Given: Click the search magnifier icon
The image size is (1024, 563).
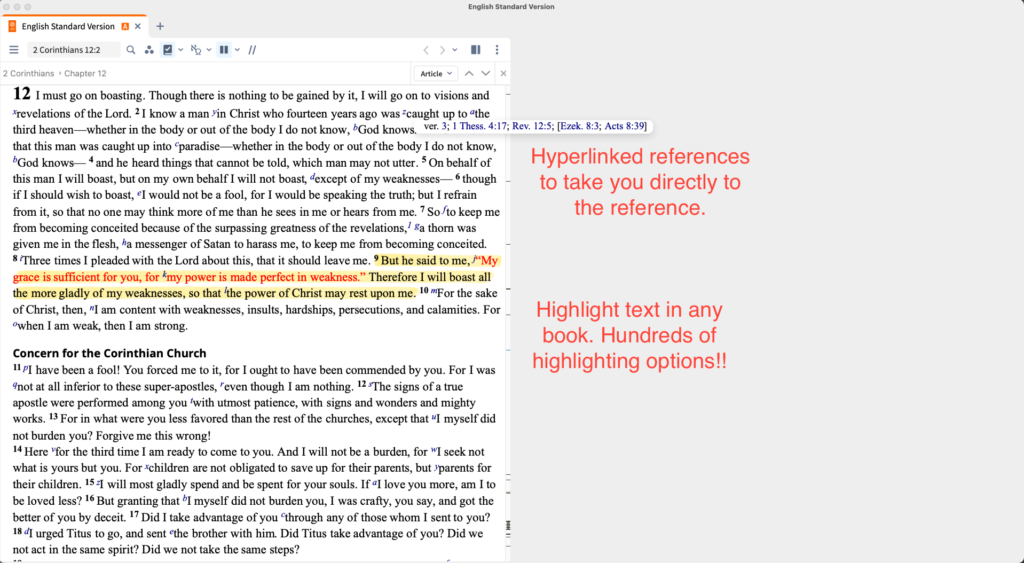Looking at the screenshot, I should pos(130,50).
